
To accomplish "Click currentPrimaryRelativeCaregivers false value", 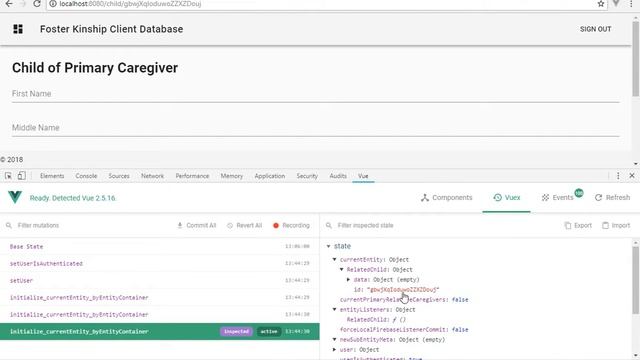I will (460, 300).
